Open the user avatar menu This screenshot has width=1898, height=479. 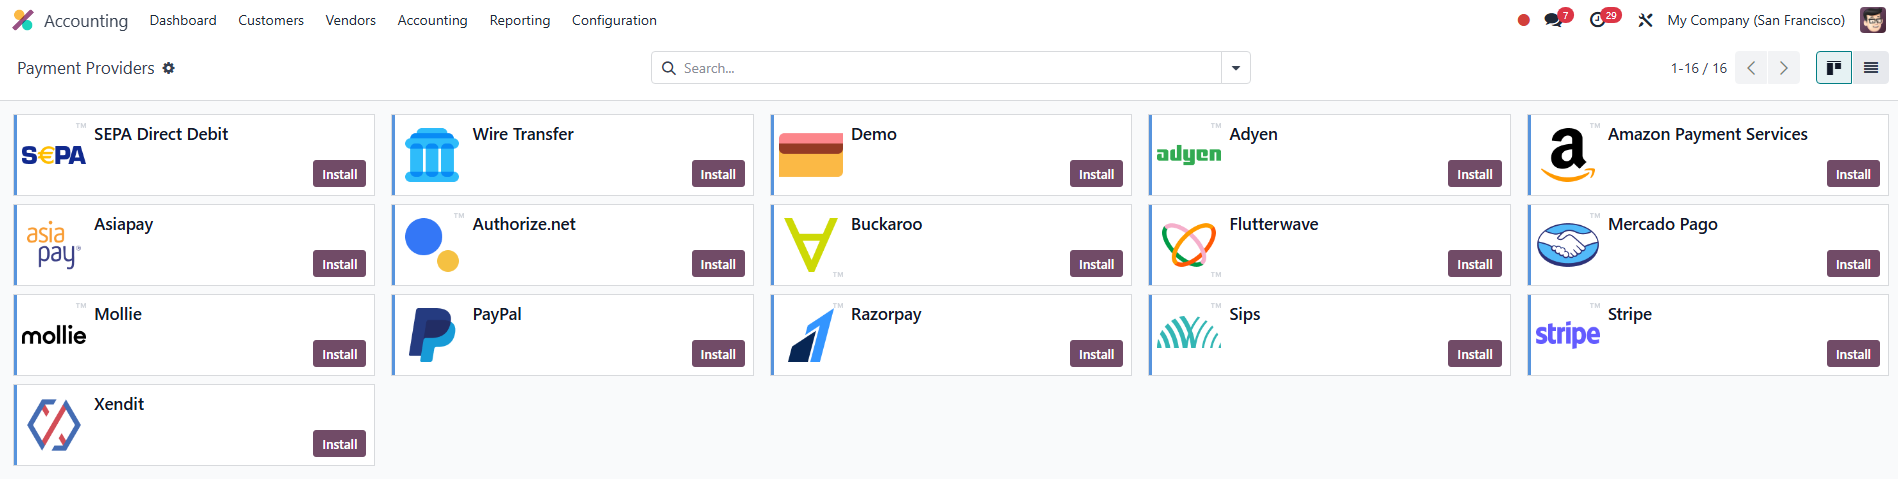[1872, 20]
